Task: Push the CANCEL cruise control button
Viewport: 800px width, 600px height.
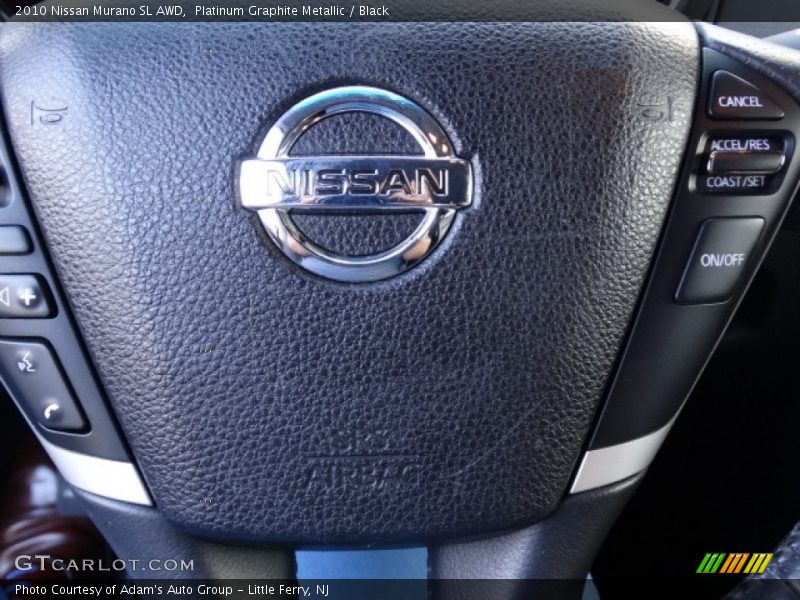Action: point(744,97)
